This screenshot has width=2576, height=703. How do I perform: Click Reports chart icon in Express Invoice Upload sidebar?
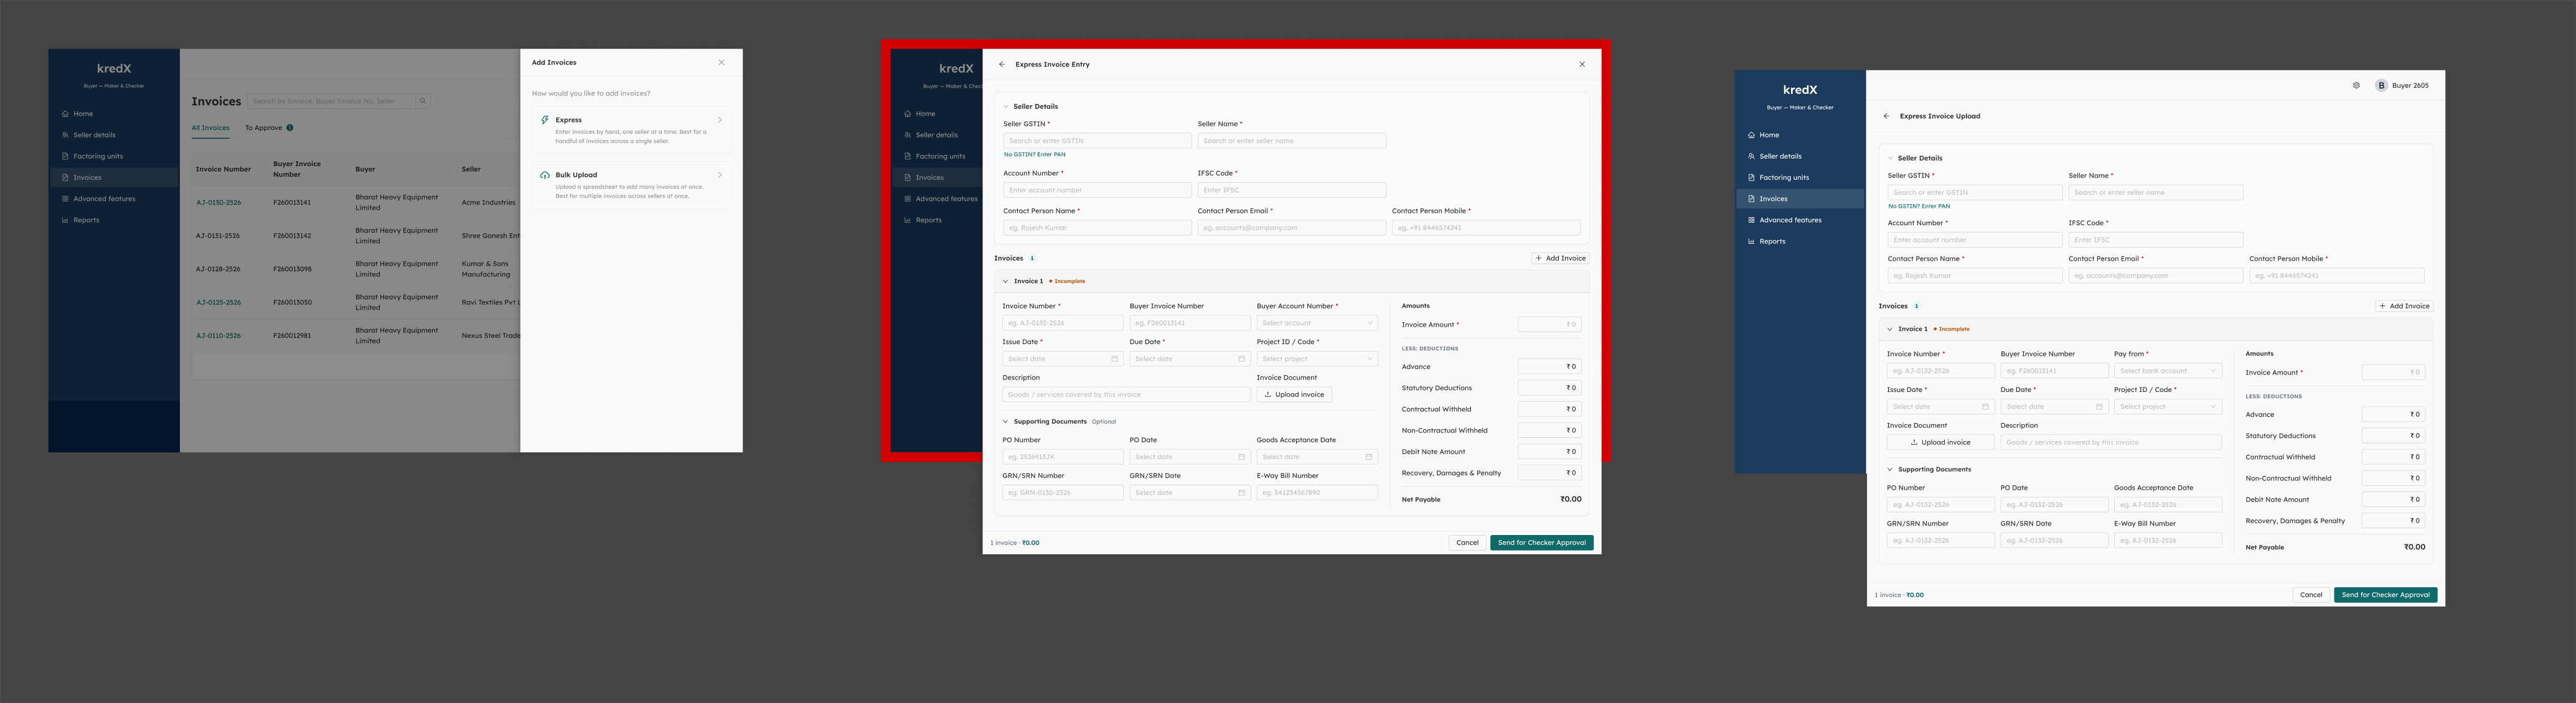(1751, 241)
